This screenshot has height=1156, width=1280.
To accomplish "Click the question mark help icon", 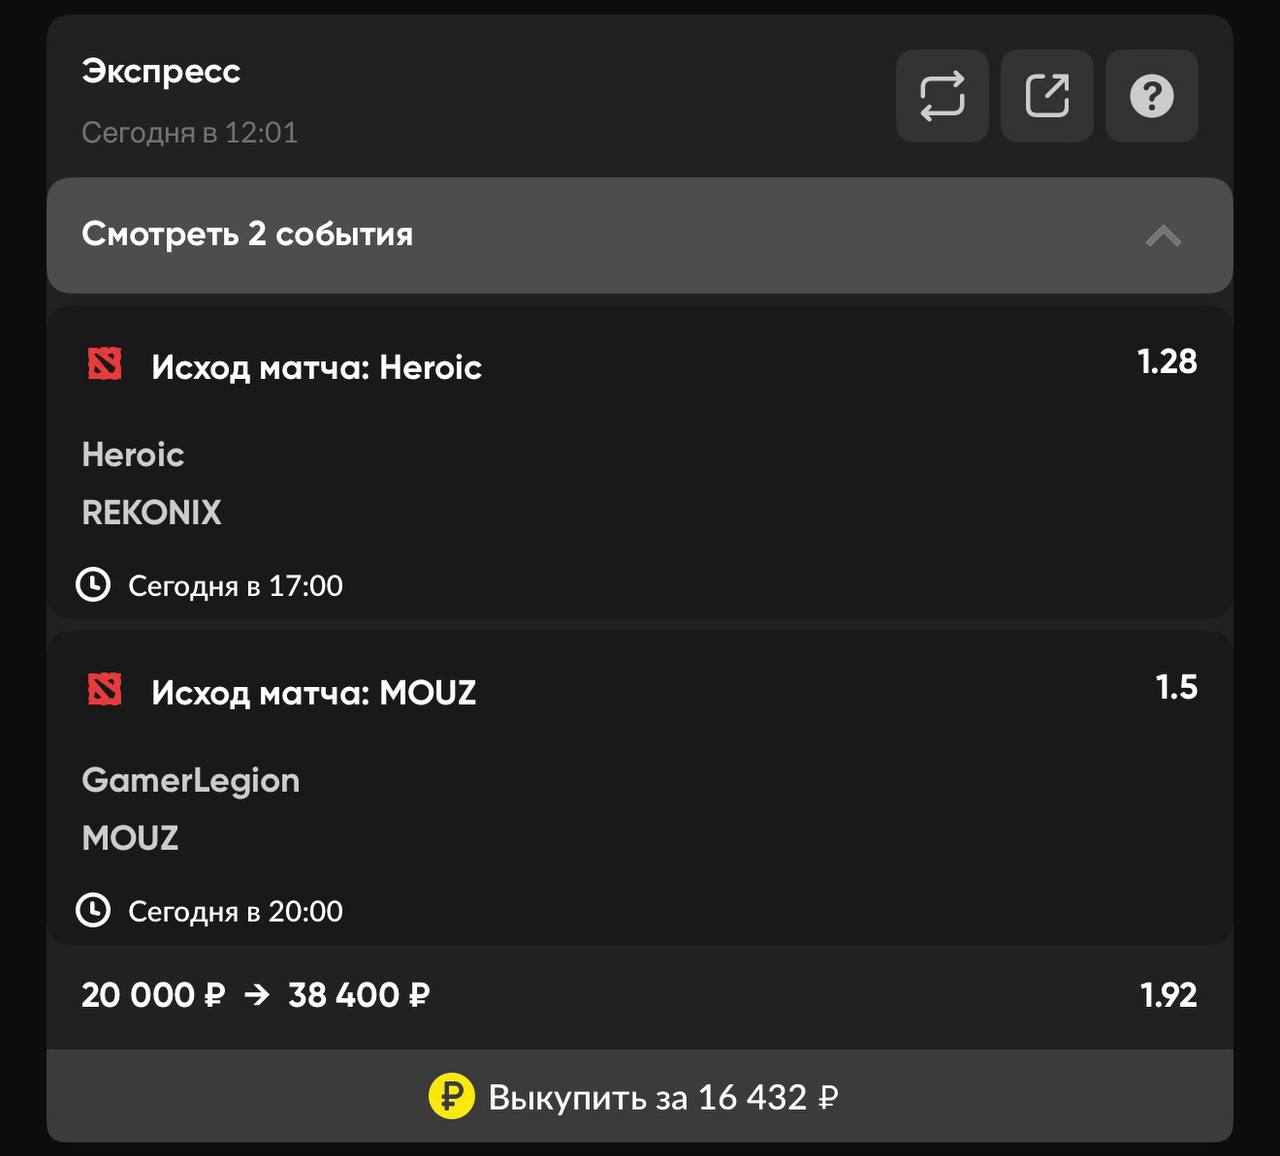I will point(1151,96).
